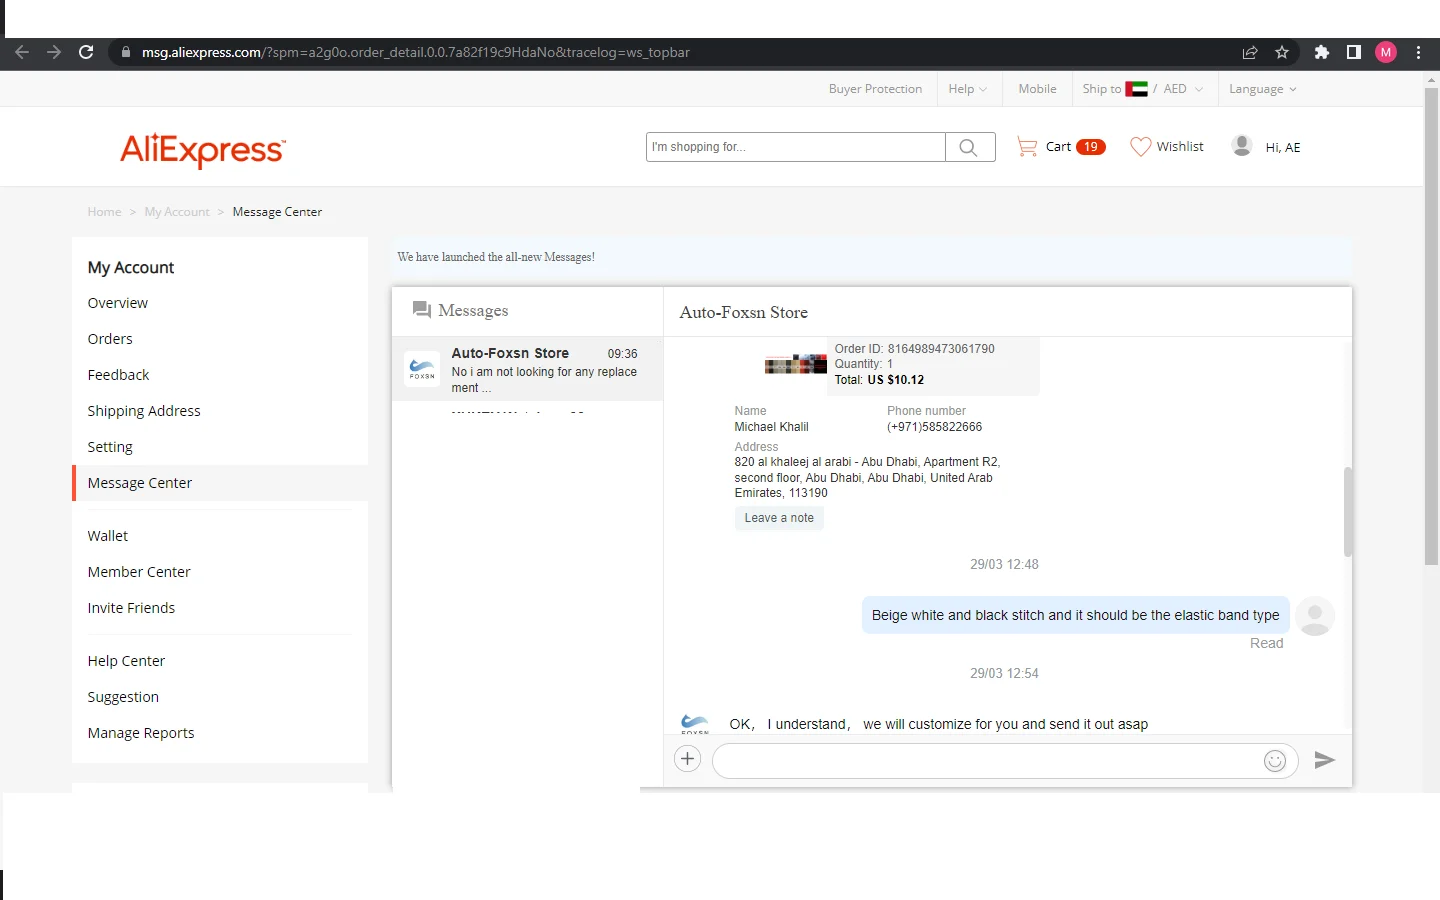Screen dimensions: 1440x900
Task: Open the Auto-Foxsn Store conversation
Action: [527, 369]
